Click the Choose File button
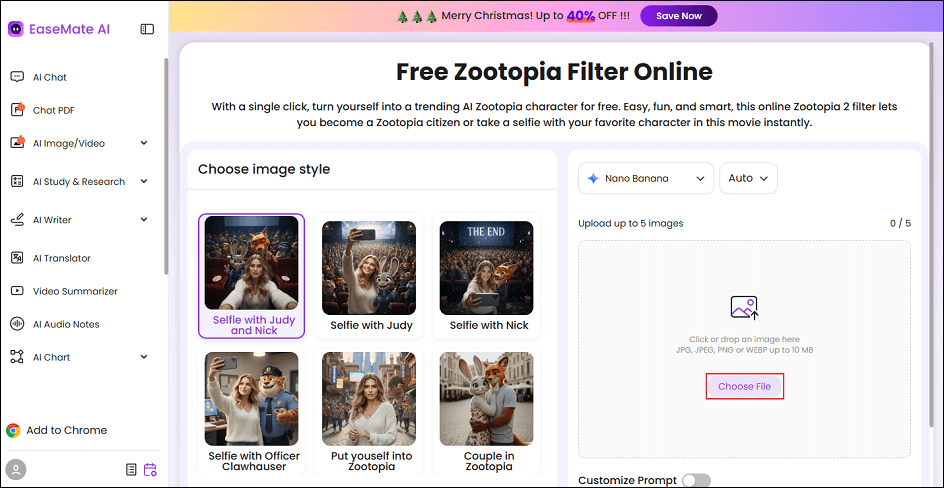 [x=744, y=386]
